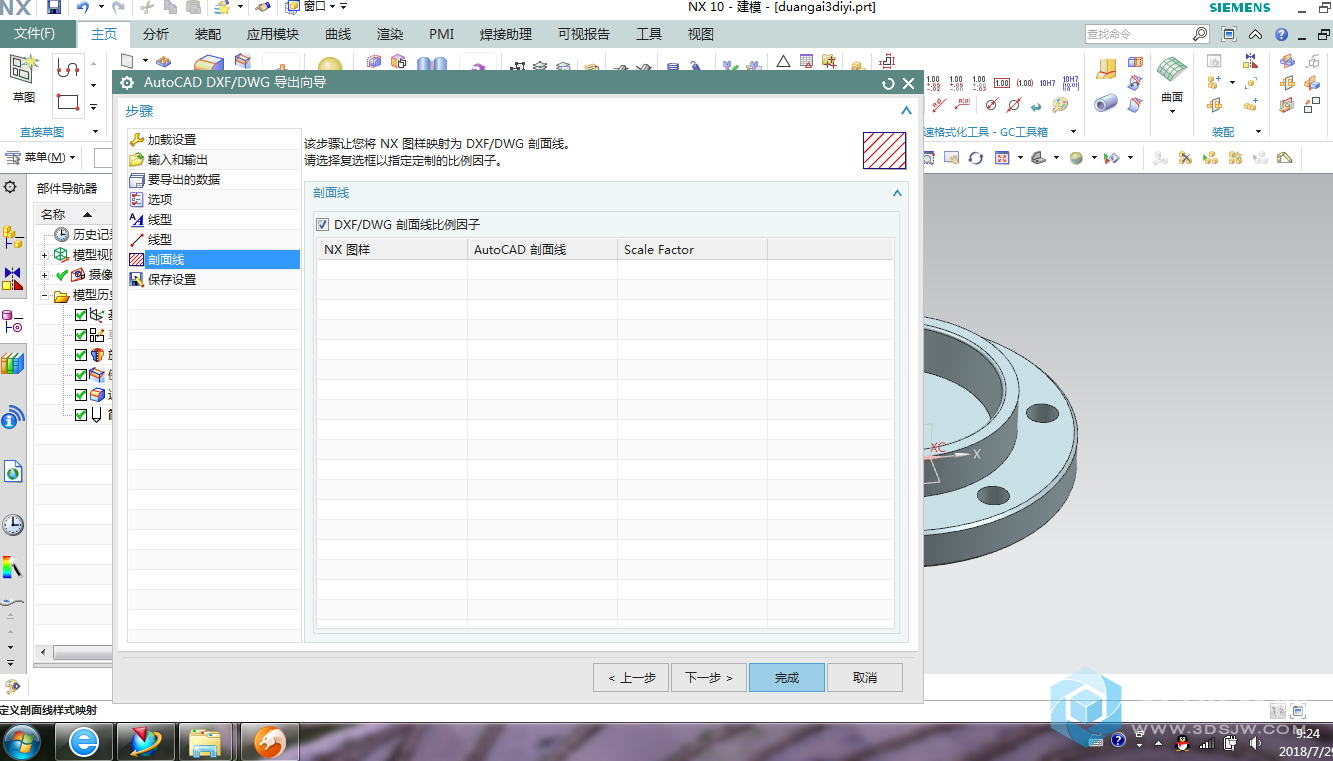Open the 直接草图 group dropdown arrow
Viewport: 1333px width, 761px height.
(x=95, y=132)
